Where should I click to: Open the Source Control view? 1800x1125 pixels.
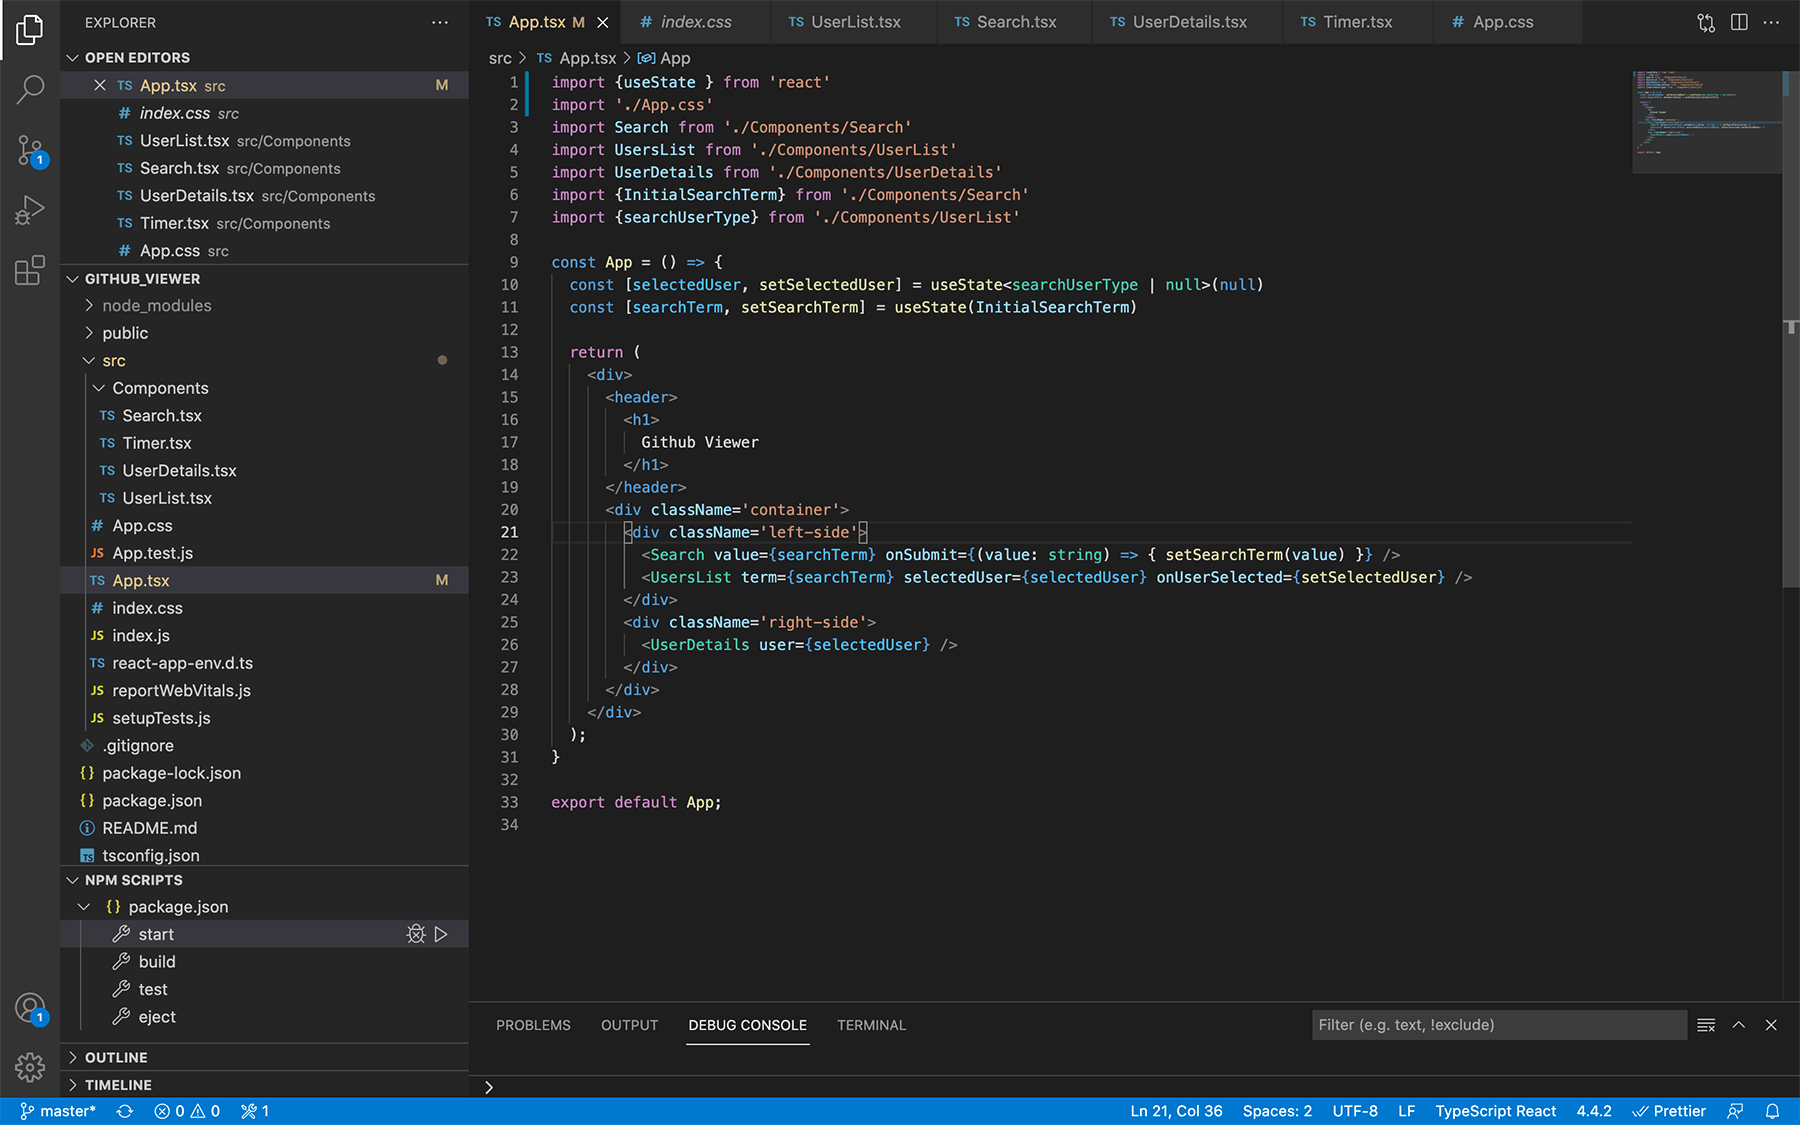click(x=30, y=151)
